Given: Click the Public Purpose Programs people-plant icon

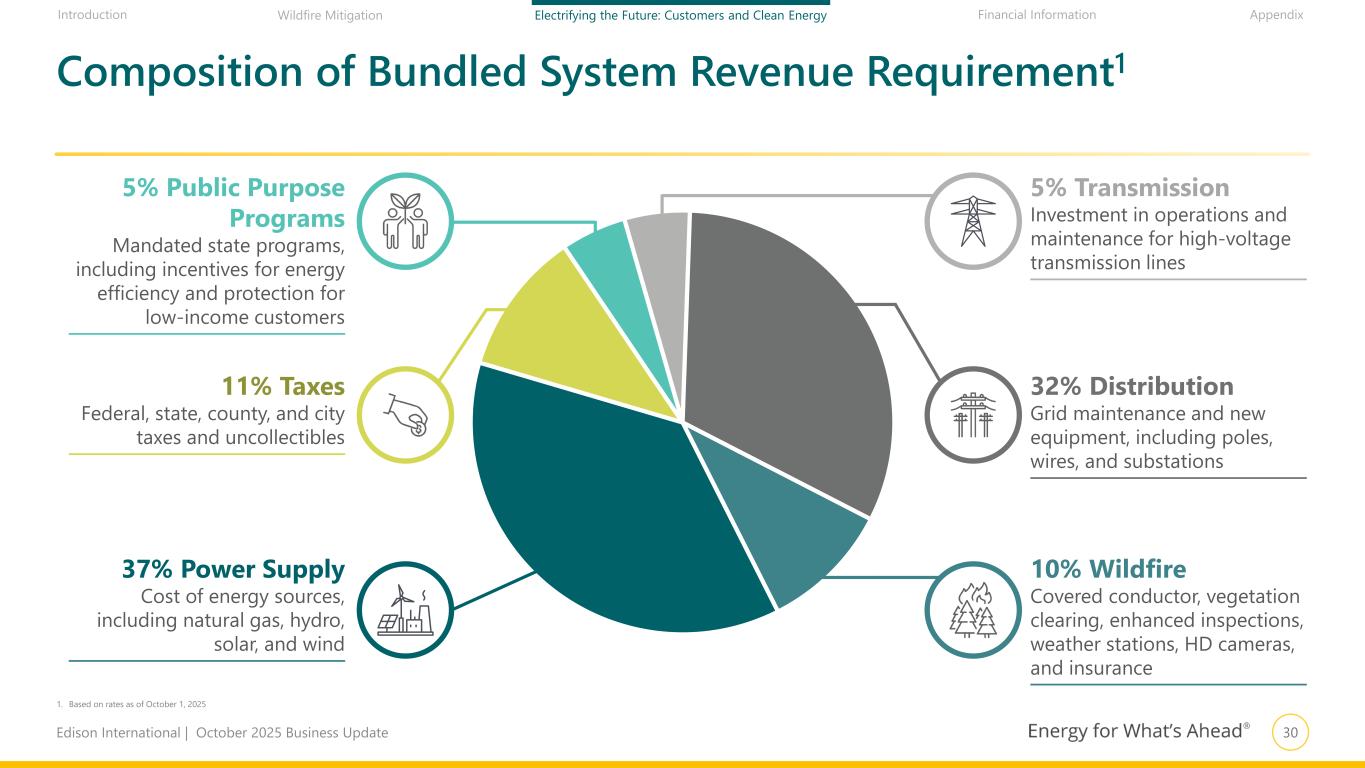Looking at the screenshot, I should (x=406, y=221).
